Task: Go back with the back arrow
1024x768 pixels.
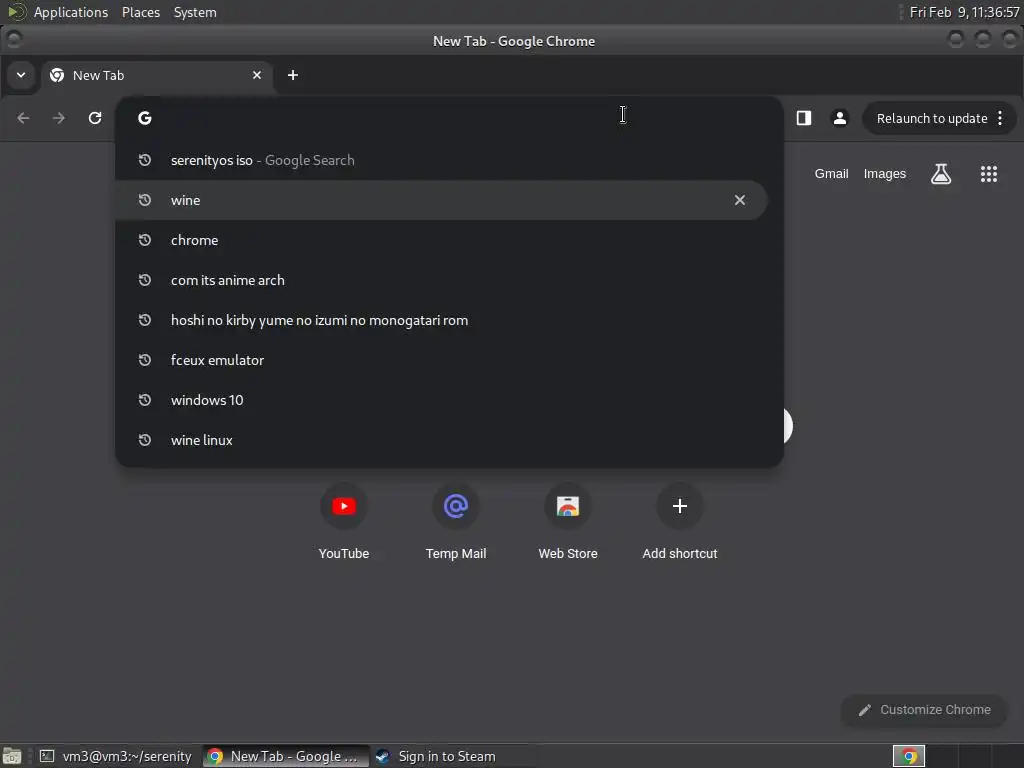Action: coord(24,118)
